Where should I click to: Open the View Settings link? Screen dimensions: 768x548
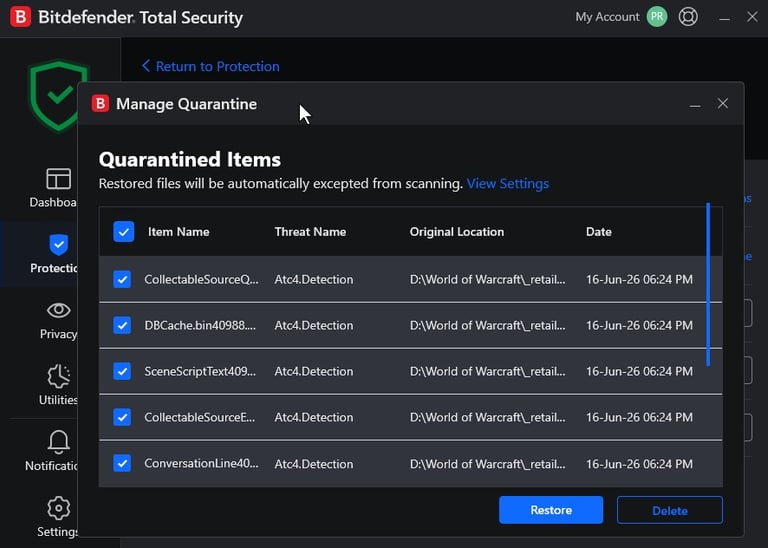click(x=507, y=184)
